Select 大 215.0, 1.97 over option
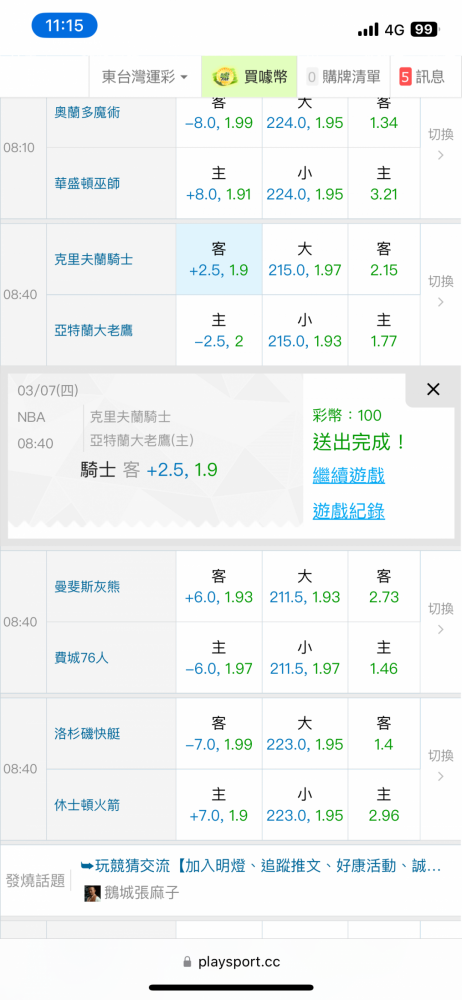Screen dimensions: 462x1000 [x=305, y=260]
